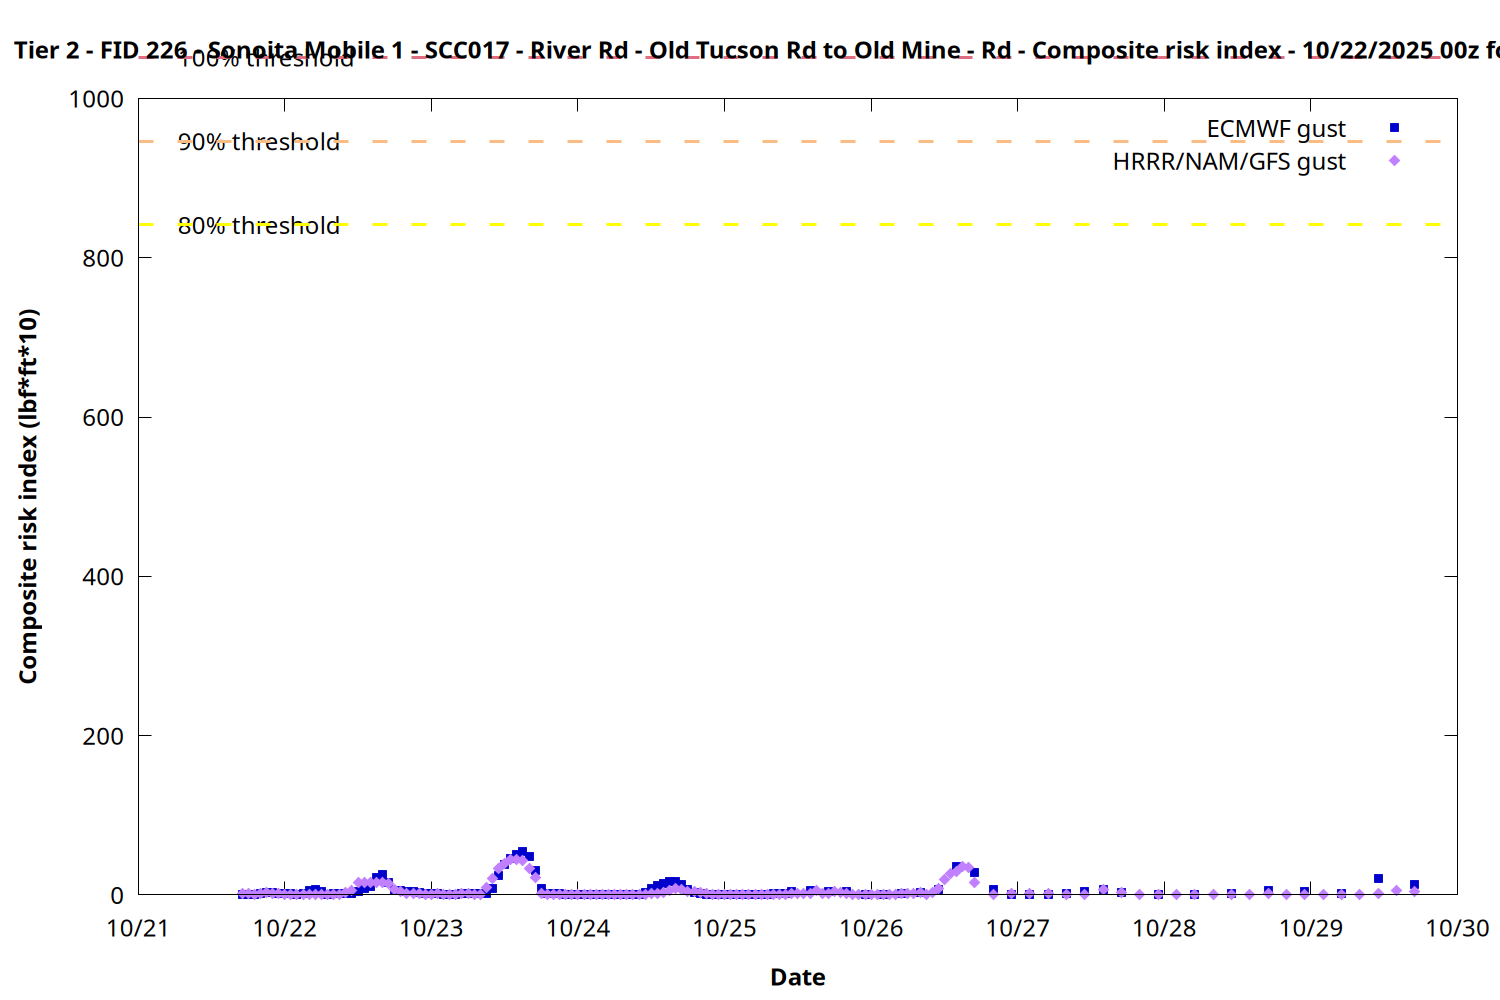Click the purple HRRR/NAM/GFS gust legend diamond
Screen dimensions: 1500x1000
pos(1394,161)
